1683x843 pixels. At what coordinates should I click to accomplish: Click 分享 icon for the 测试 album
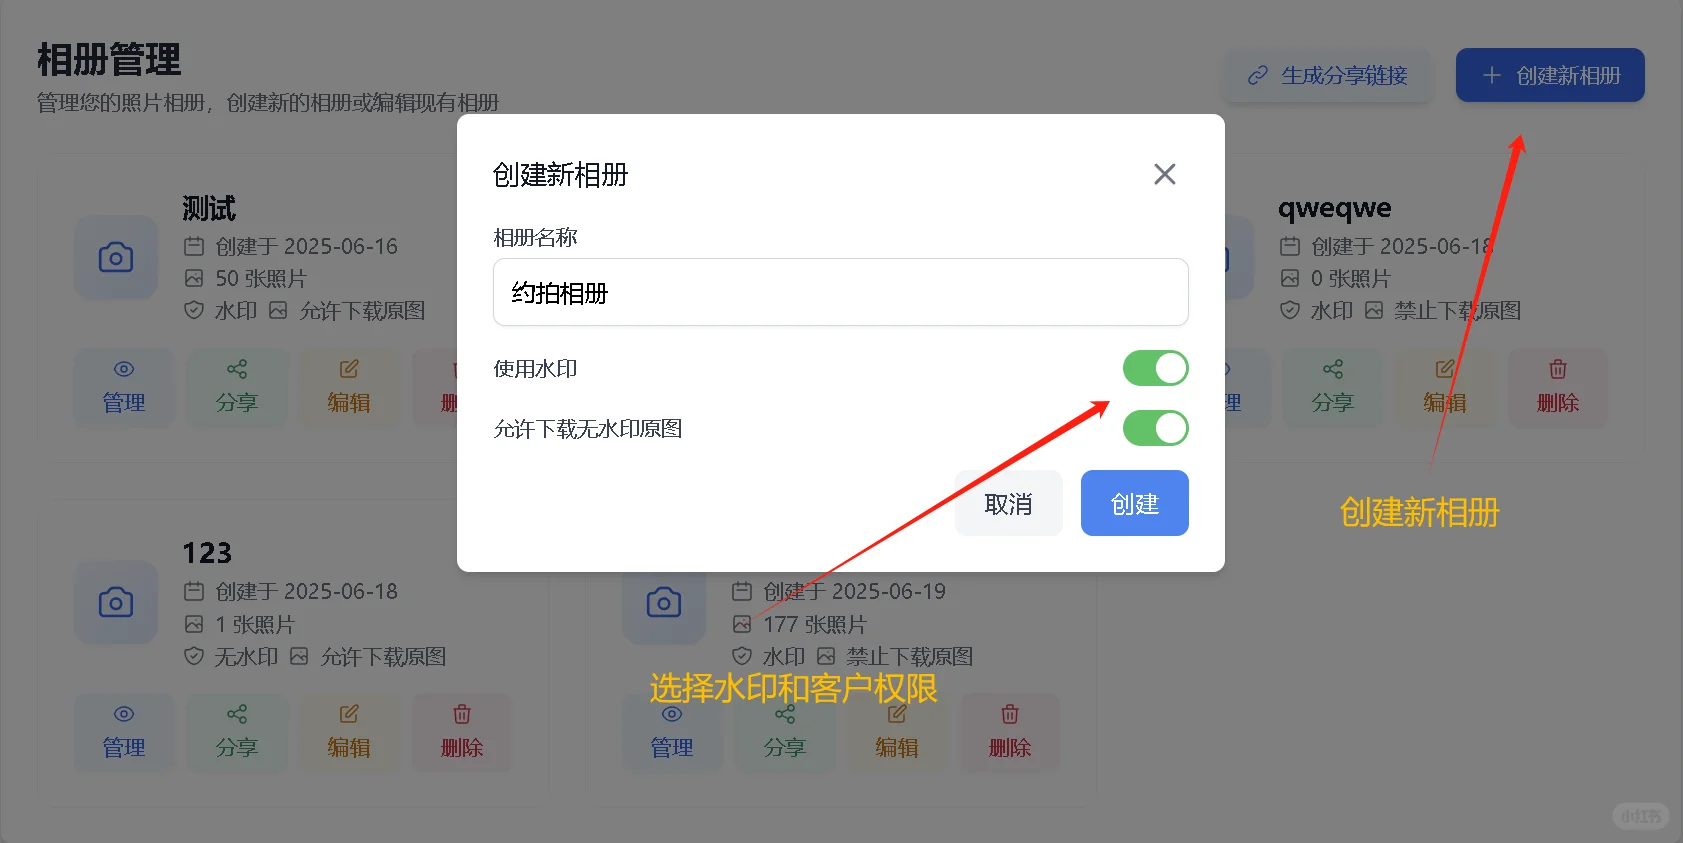(x=237, y=369)
